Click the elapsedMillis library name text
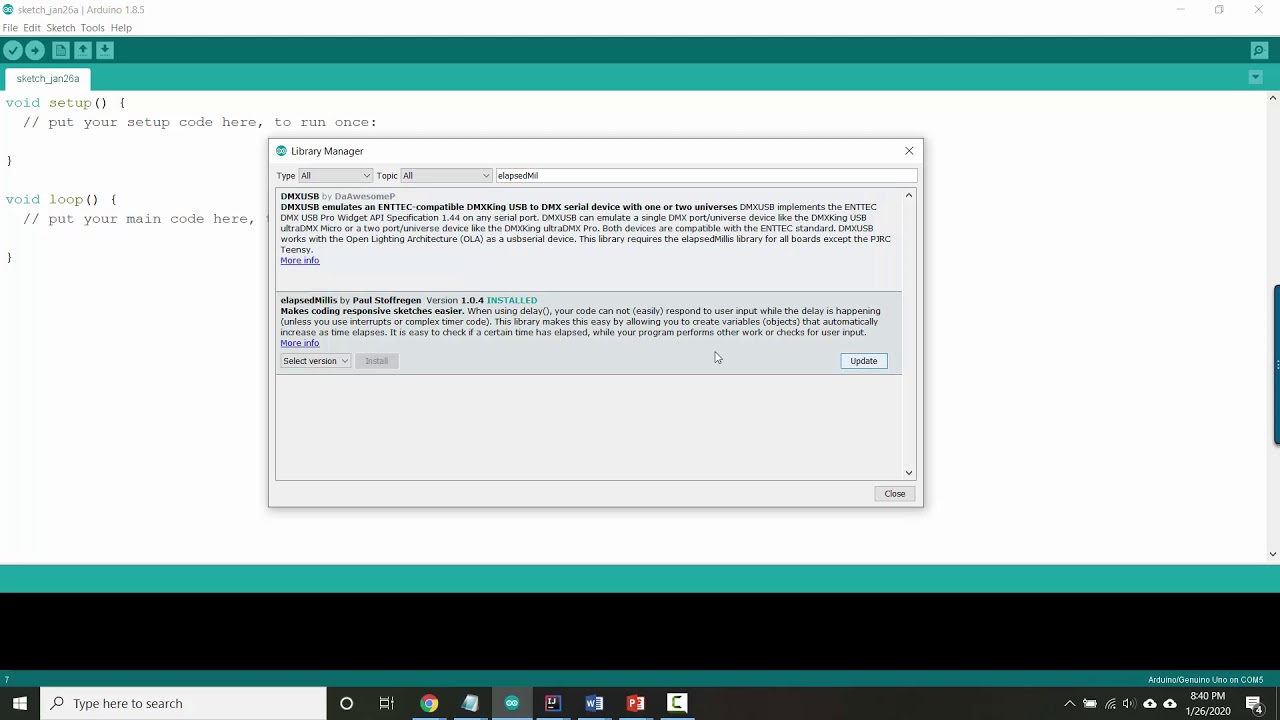Screen dimensions: 1280x720 (x=309, y=300)
